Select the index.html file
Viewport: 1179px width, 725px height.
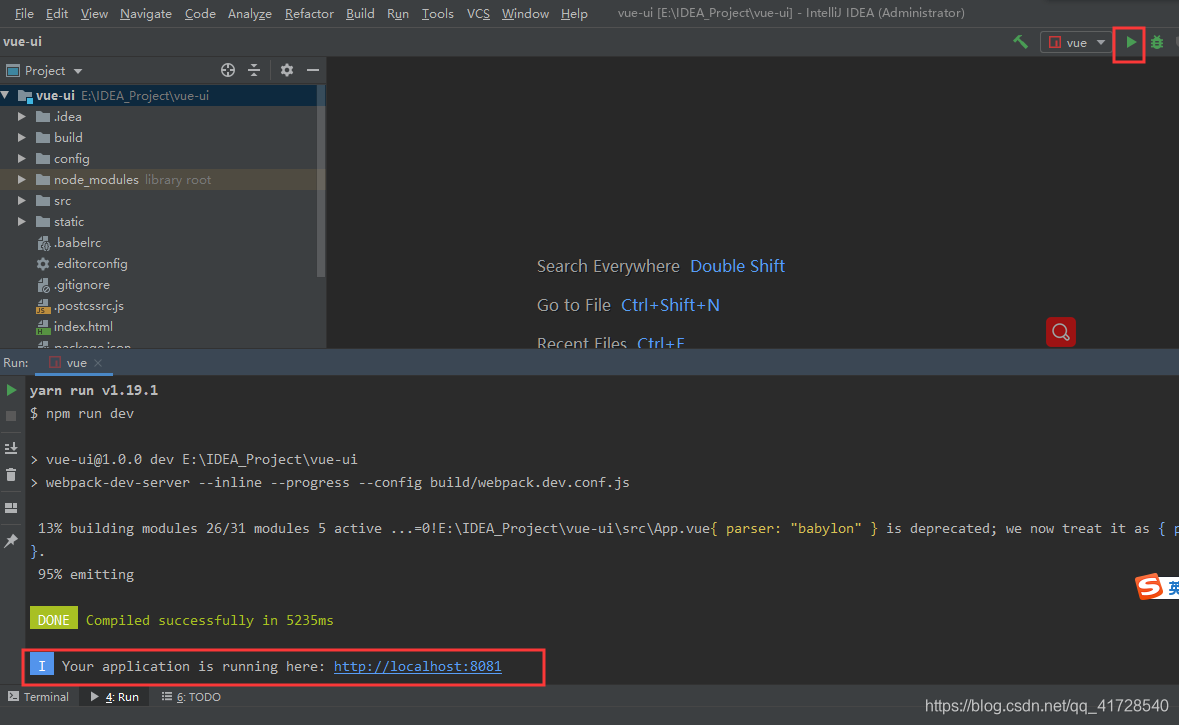coord(83,326)
